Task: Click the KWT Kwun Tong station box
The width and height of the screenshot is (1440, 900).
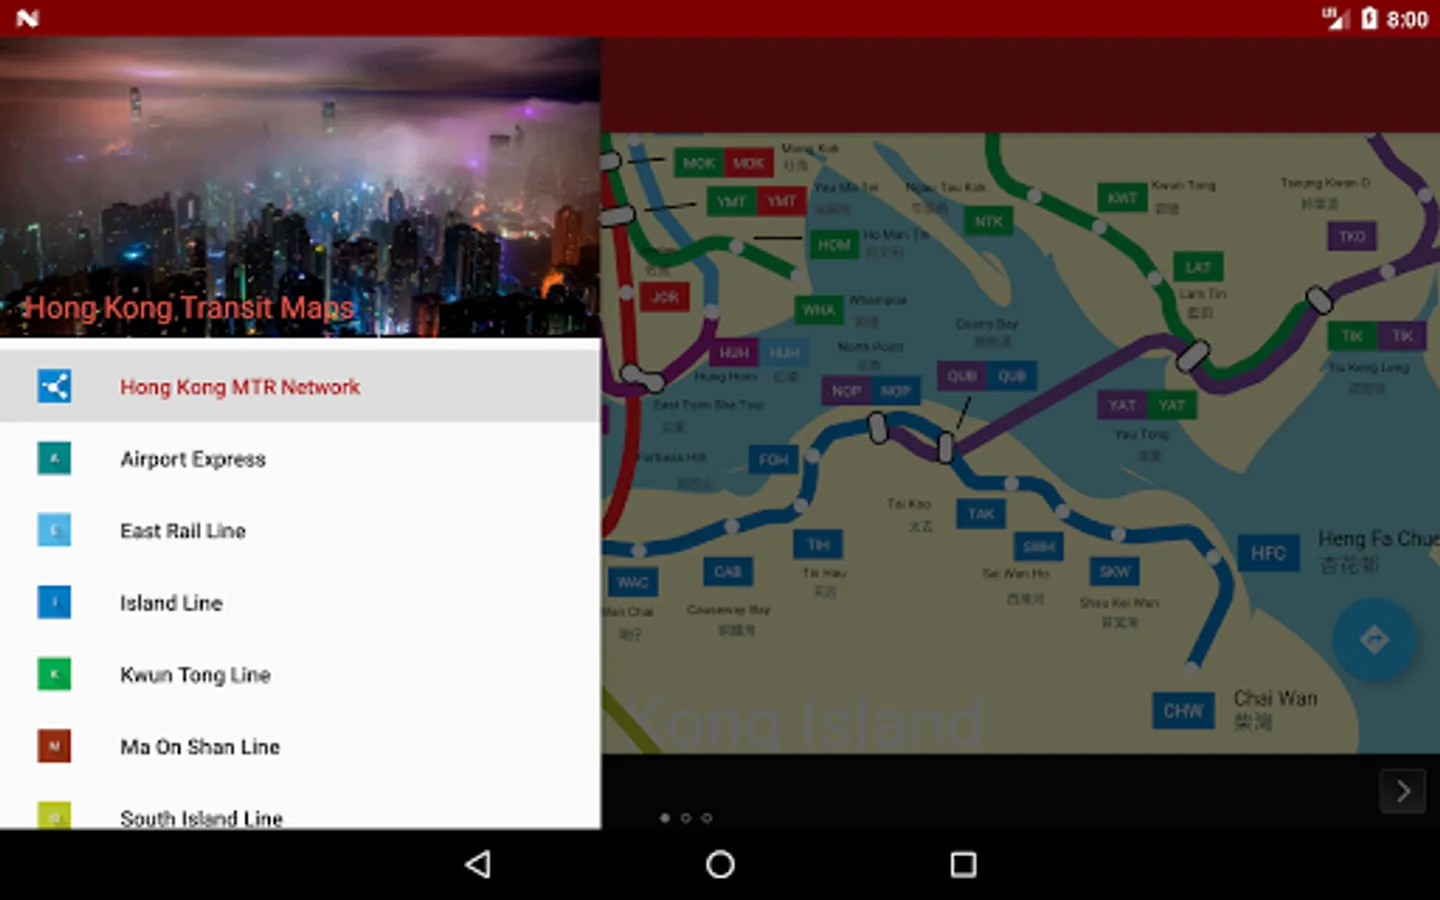Action: (1123, 198)
